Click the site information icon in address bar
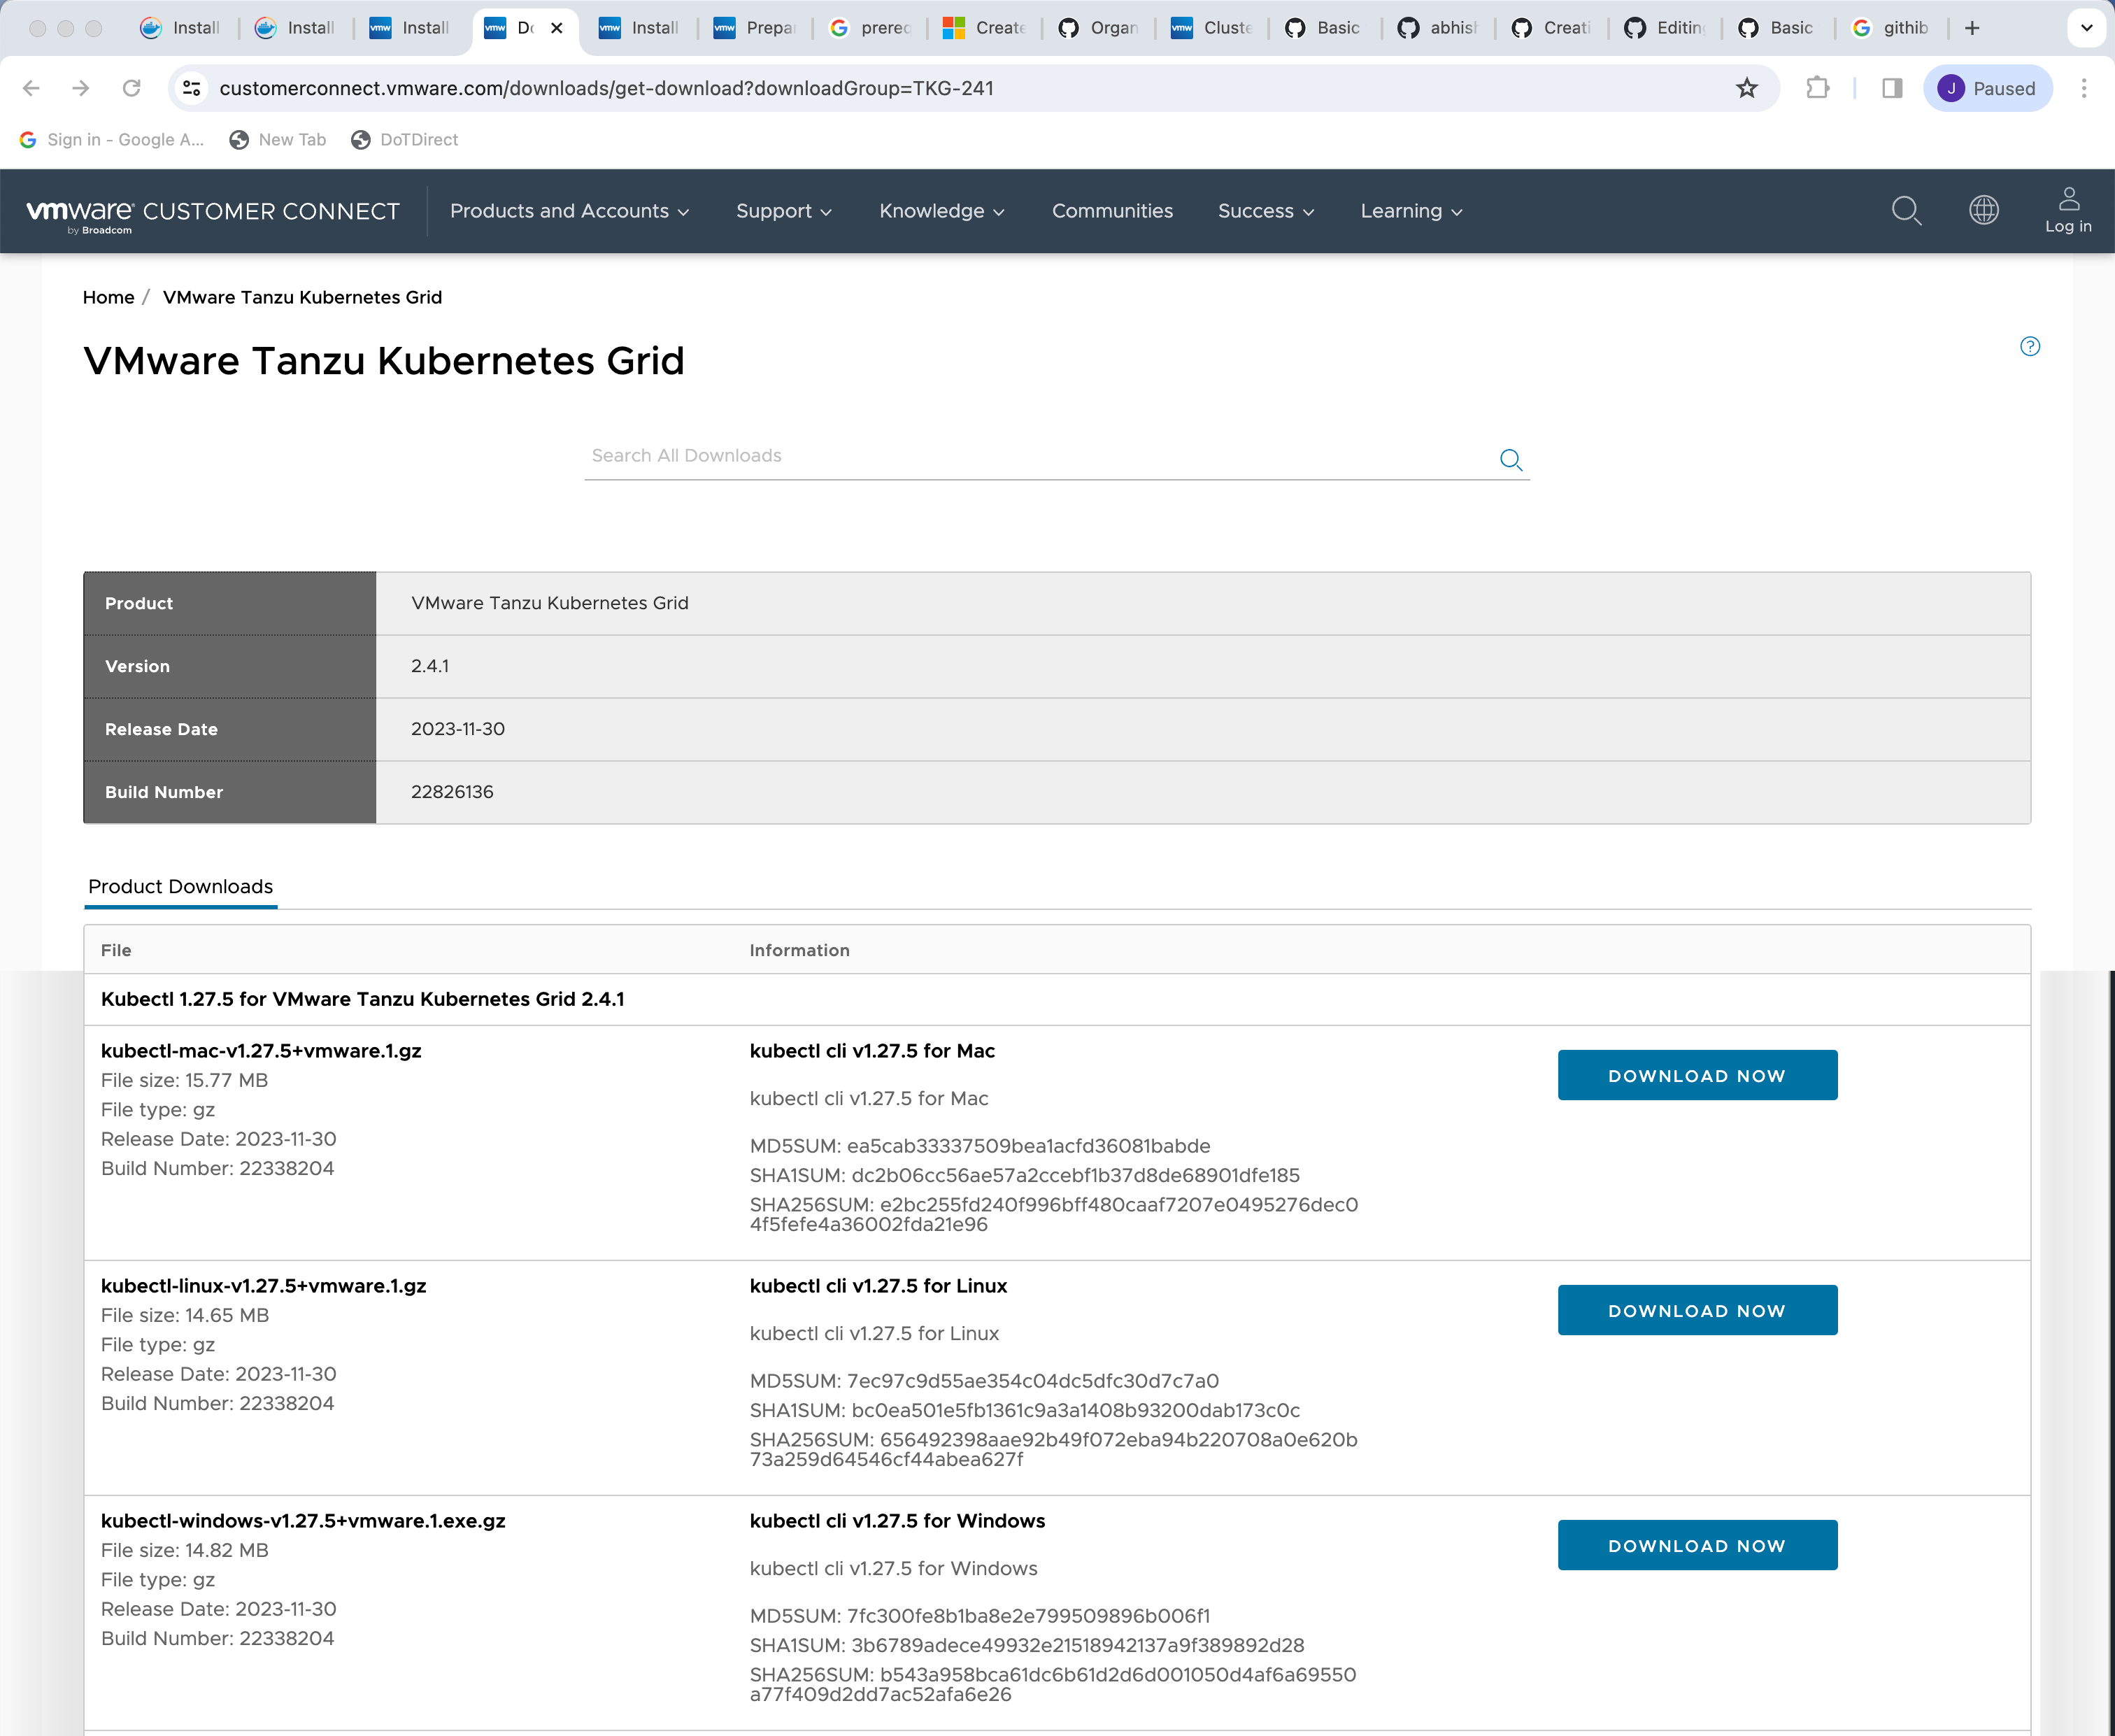The height and width of the screenshot is (1736, 2115). [192, 88]
